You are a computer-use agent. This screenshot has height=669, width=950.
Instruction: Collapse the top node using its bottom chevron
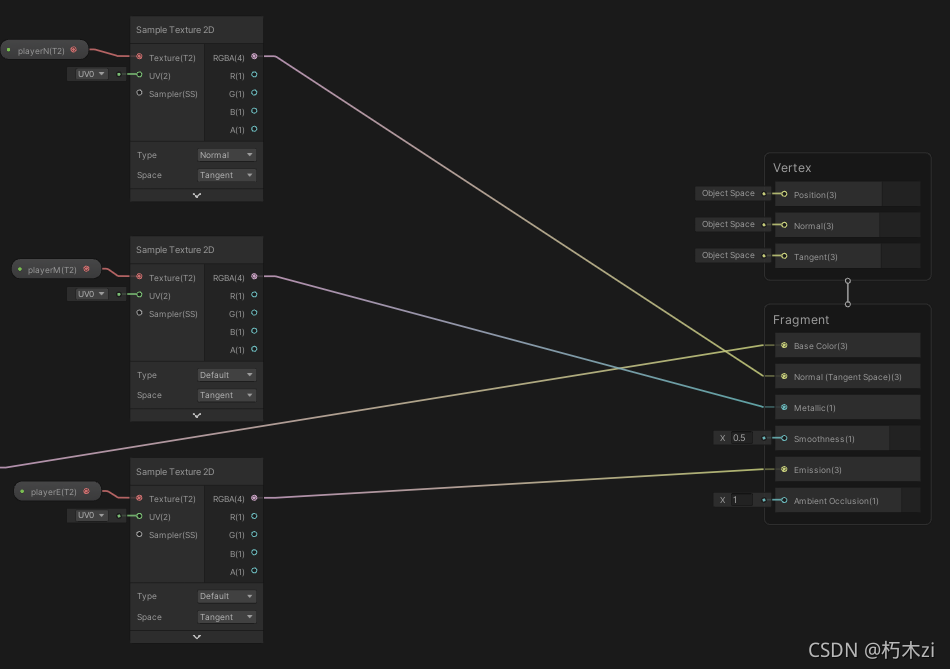tap(196, 195)
